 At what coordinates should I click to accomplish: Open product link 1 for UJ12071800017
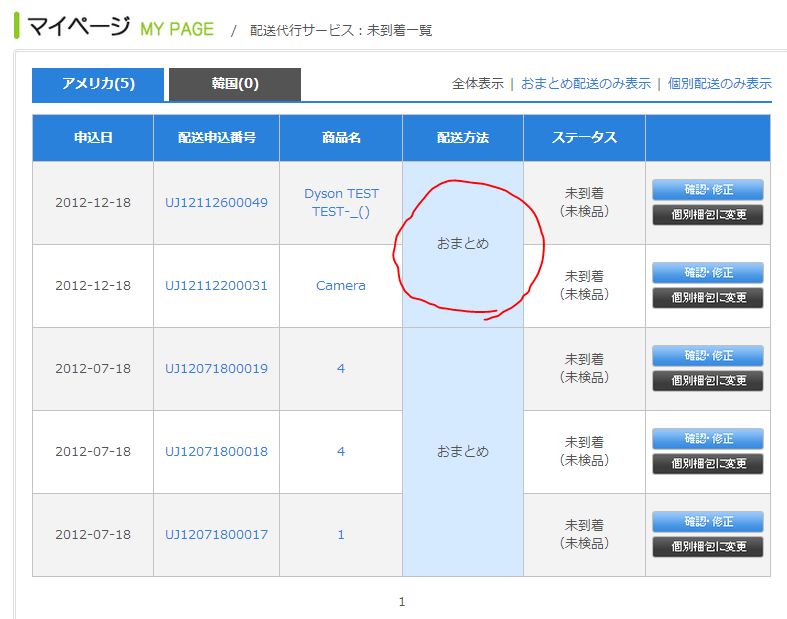coord(341,535)
